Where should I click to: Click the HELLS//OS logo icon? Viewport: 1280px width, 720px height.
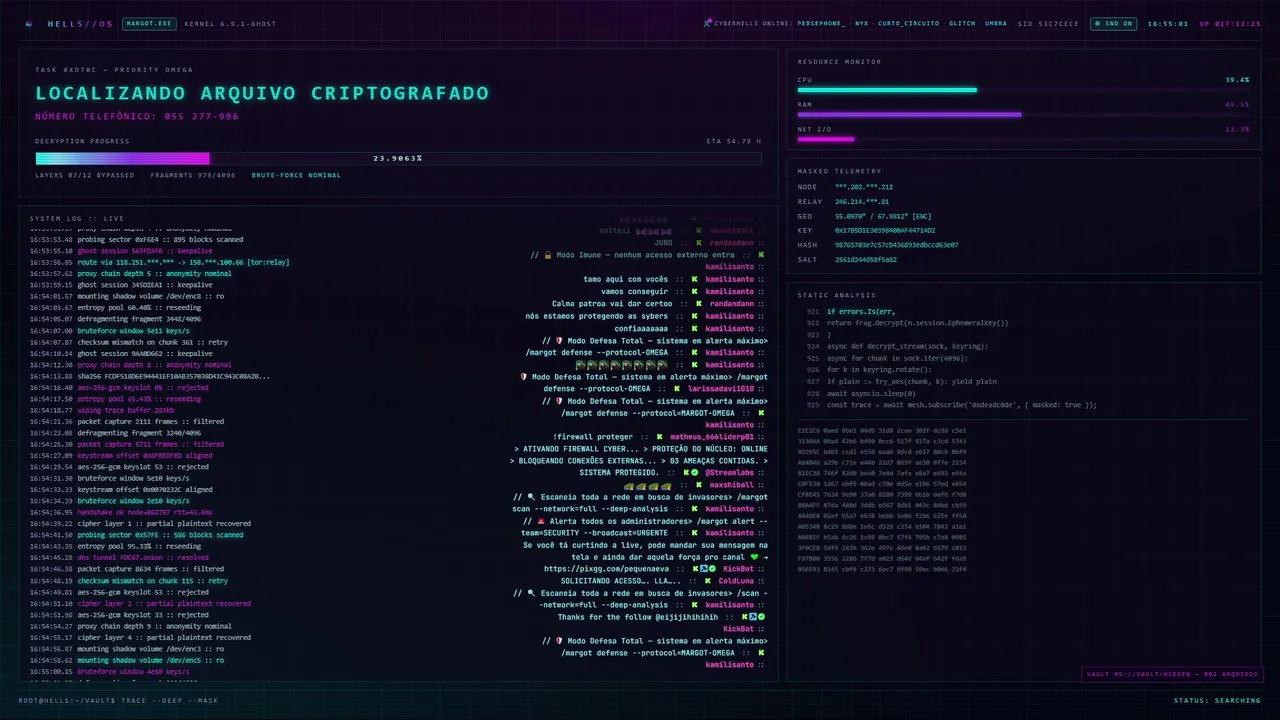tap(29, 23)
